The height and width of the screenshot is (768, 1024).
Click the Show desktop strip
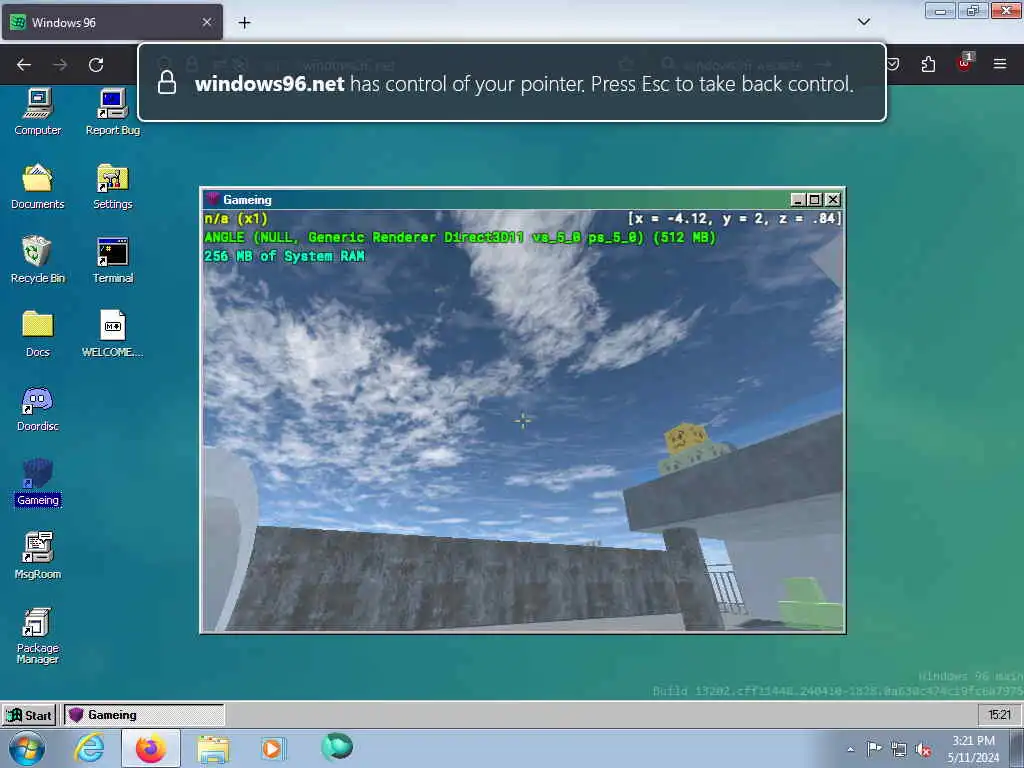(x=1017, y=748)
